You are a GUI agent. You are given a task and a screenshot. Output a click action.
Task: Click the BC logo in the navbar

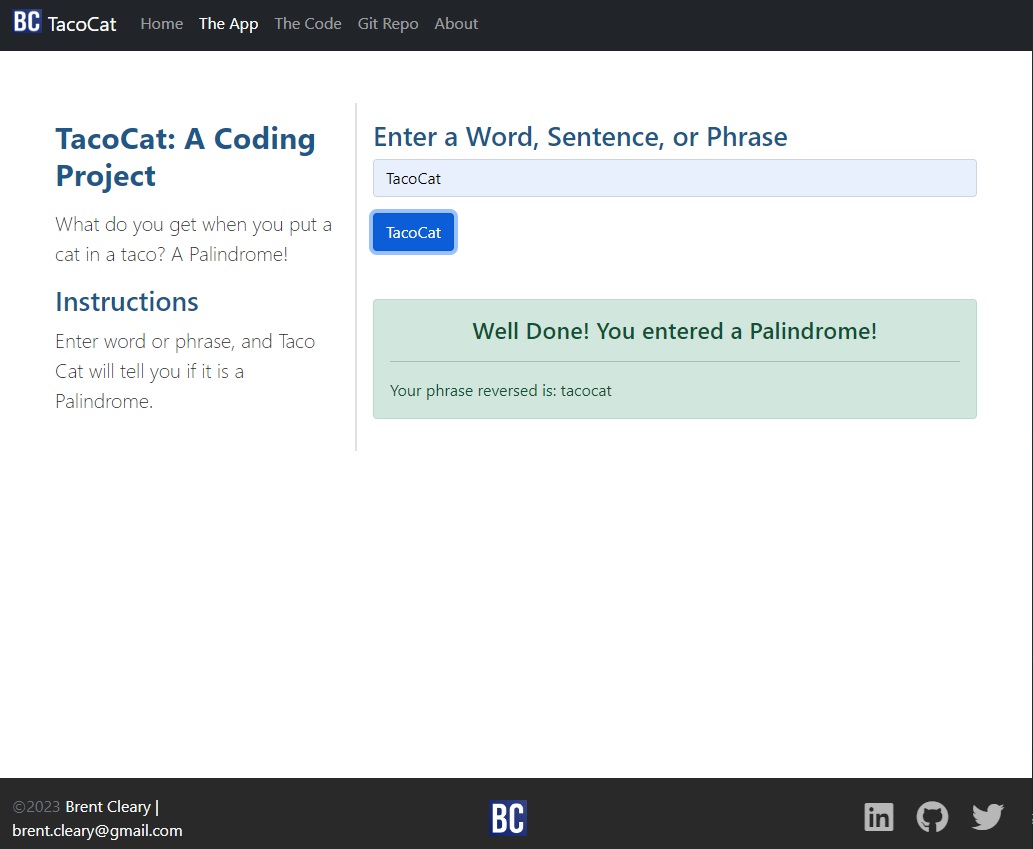(x=27, y=22)
